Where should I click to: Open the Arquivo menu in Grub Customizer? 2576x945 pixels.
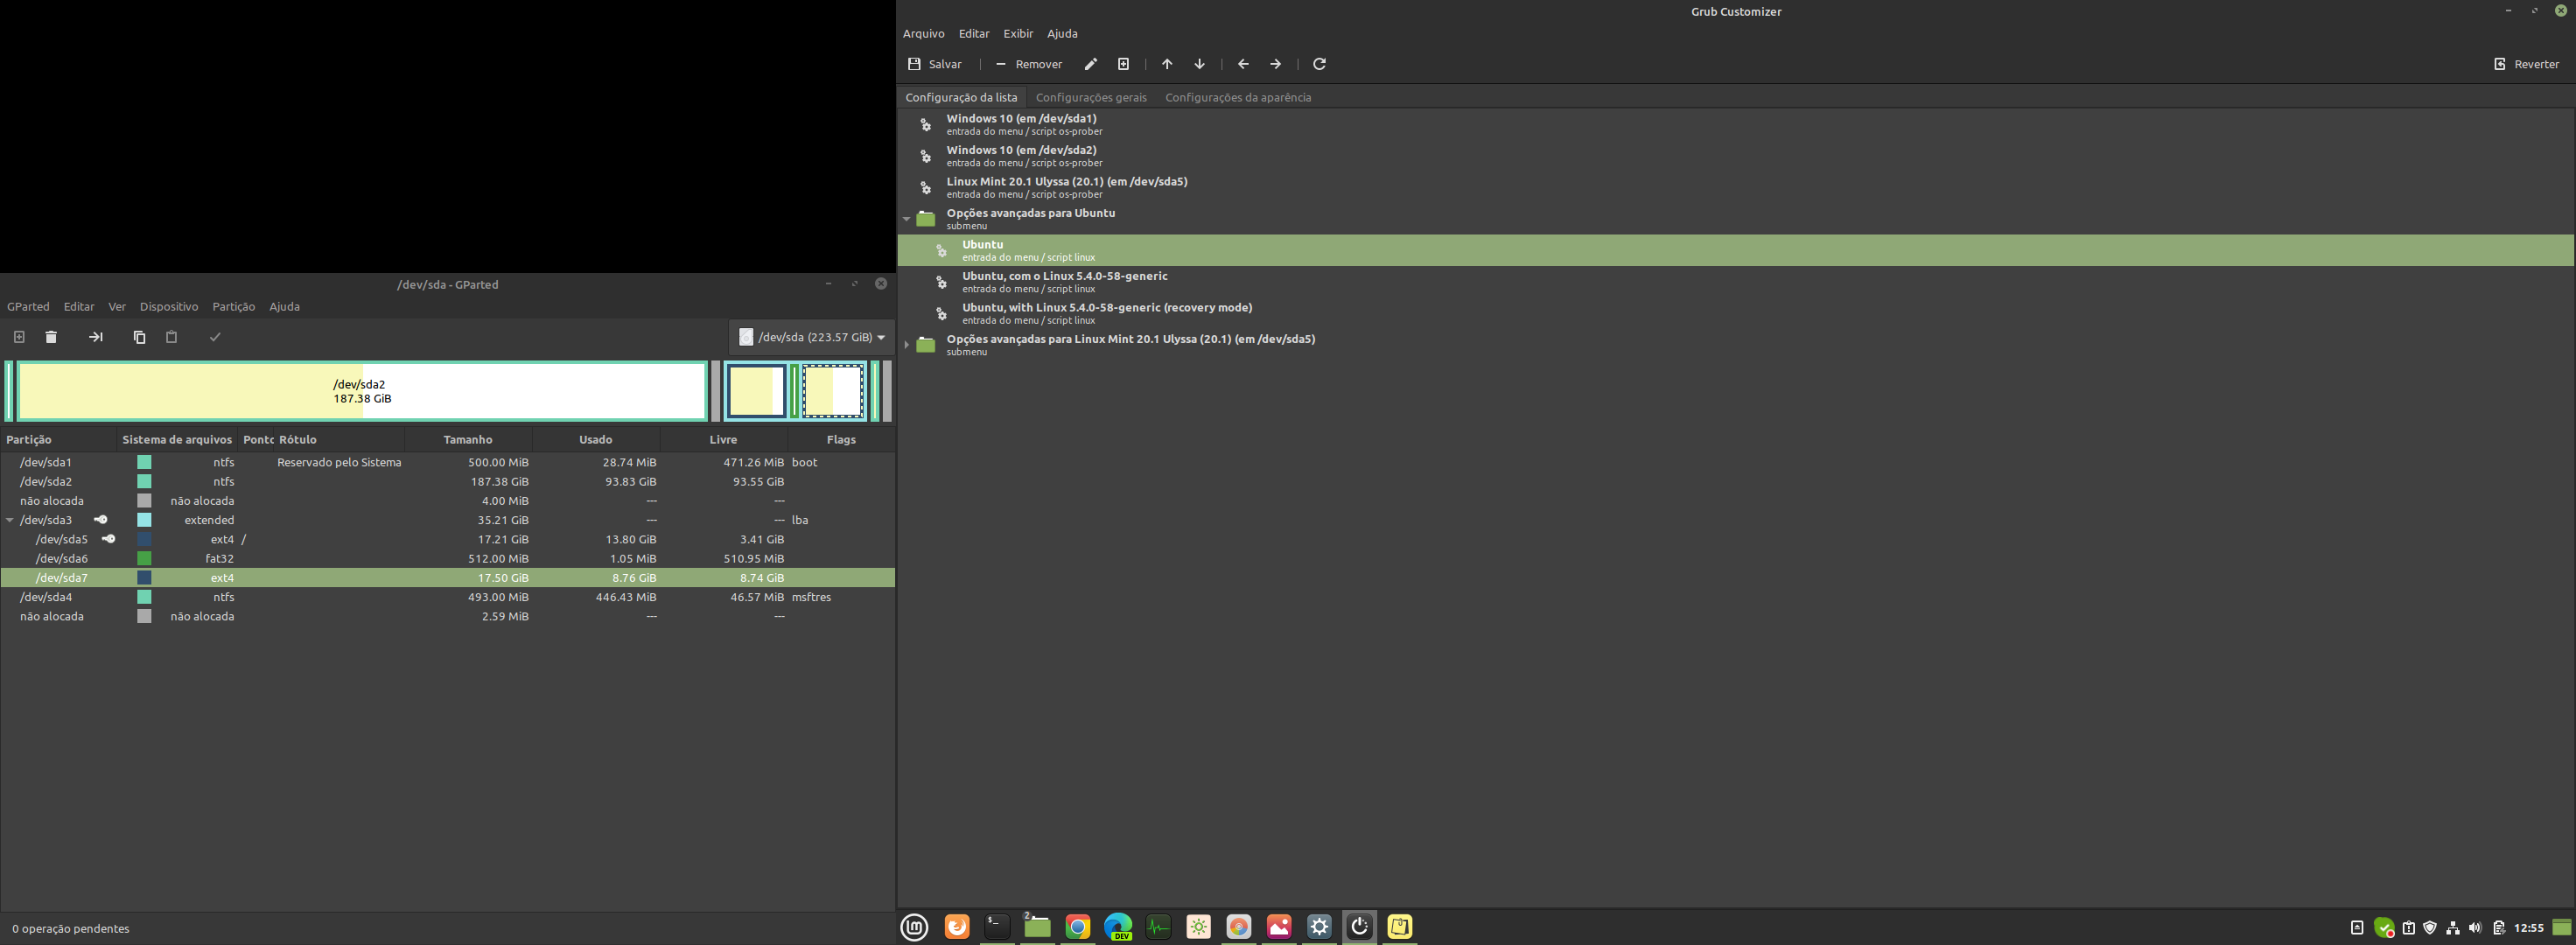tap(923, 33)
